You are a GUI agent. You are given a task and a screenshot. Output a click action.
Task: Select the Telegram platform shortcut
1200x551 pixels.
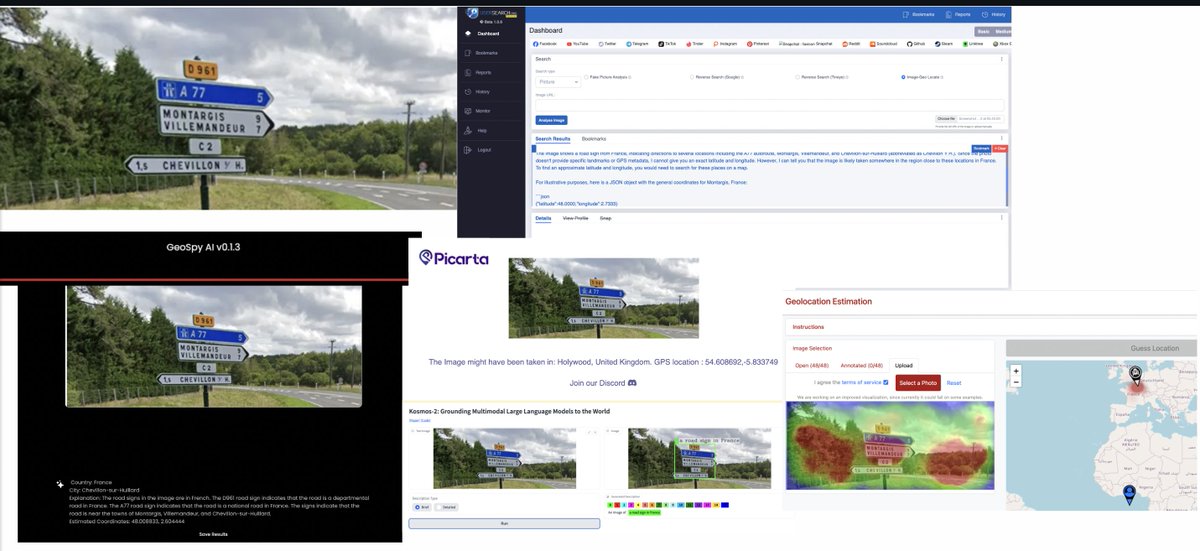pos(638,44)
